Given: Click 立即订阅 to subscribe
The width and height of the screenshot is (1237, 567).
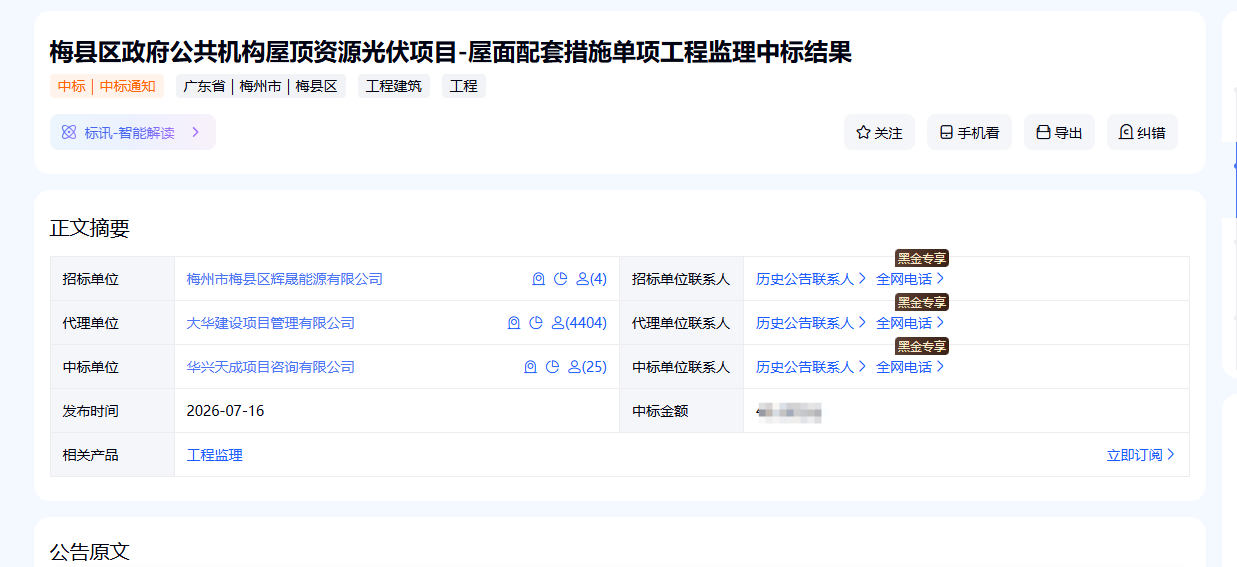Looking at the screenshot, I should point(1141,455).
